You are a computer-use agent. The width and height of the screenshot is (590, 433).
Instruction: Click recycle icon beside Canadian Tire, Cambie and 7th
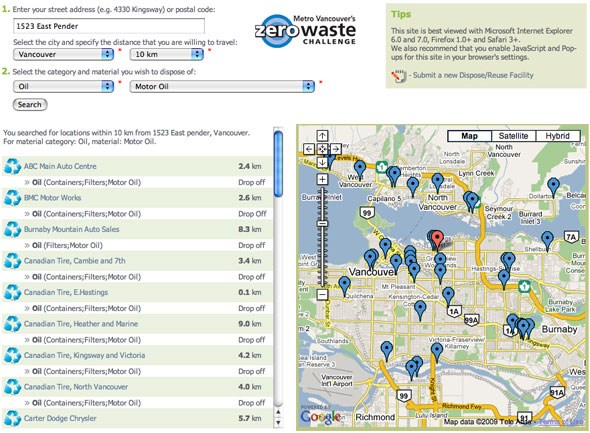[x=12, y=261]
